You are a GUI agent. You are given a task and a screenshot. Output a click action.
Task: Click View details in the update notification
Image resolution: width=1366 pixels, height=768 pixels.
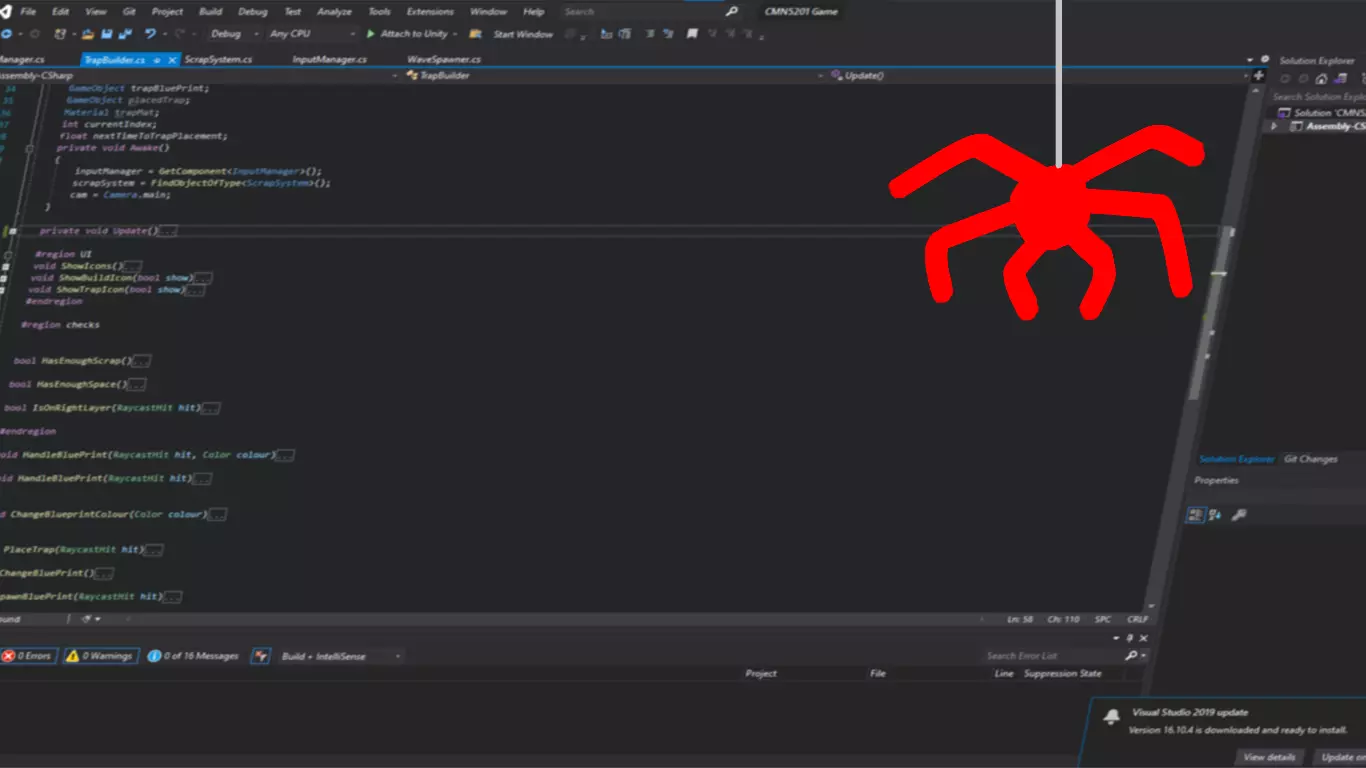click(x=1269, y=757)
